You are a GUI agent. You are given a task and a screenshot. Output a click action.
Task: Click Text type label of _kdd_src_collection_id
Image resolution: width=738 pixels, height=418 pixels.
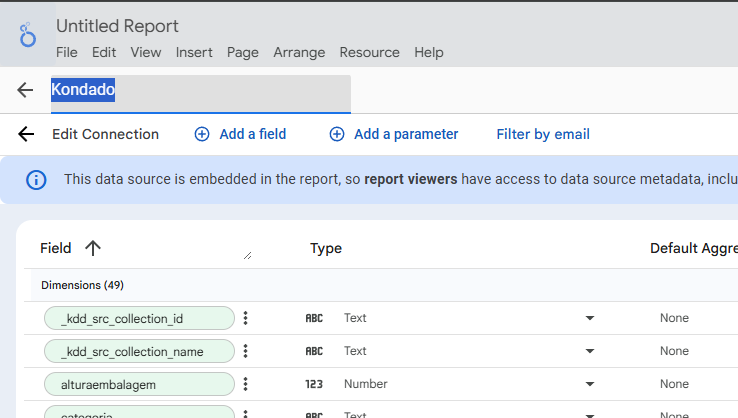(x=355, y=318)
